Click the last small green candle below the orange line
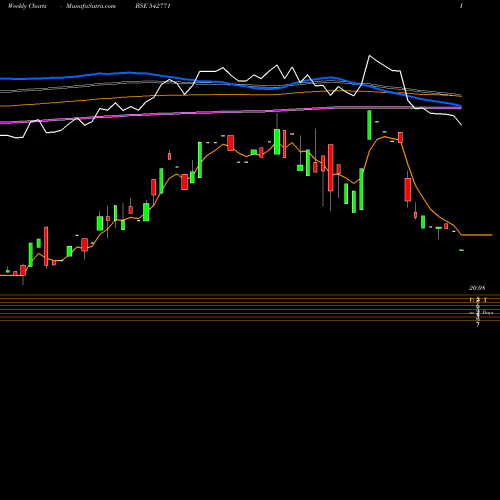This screenshot has width=500, height=500. (462, 250)
